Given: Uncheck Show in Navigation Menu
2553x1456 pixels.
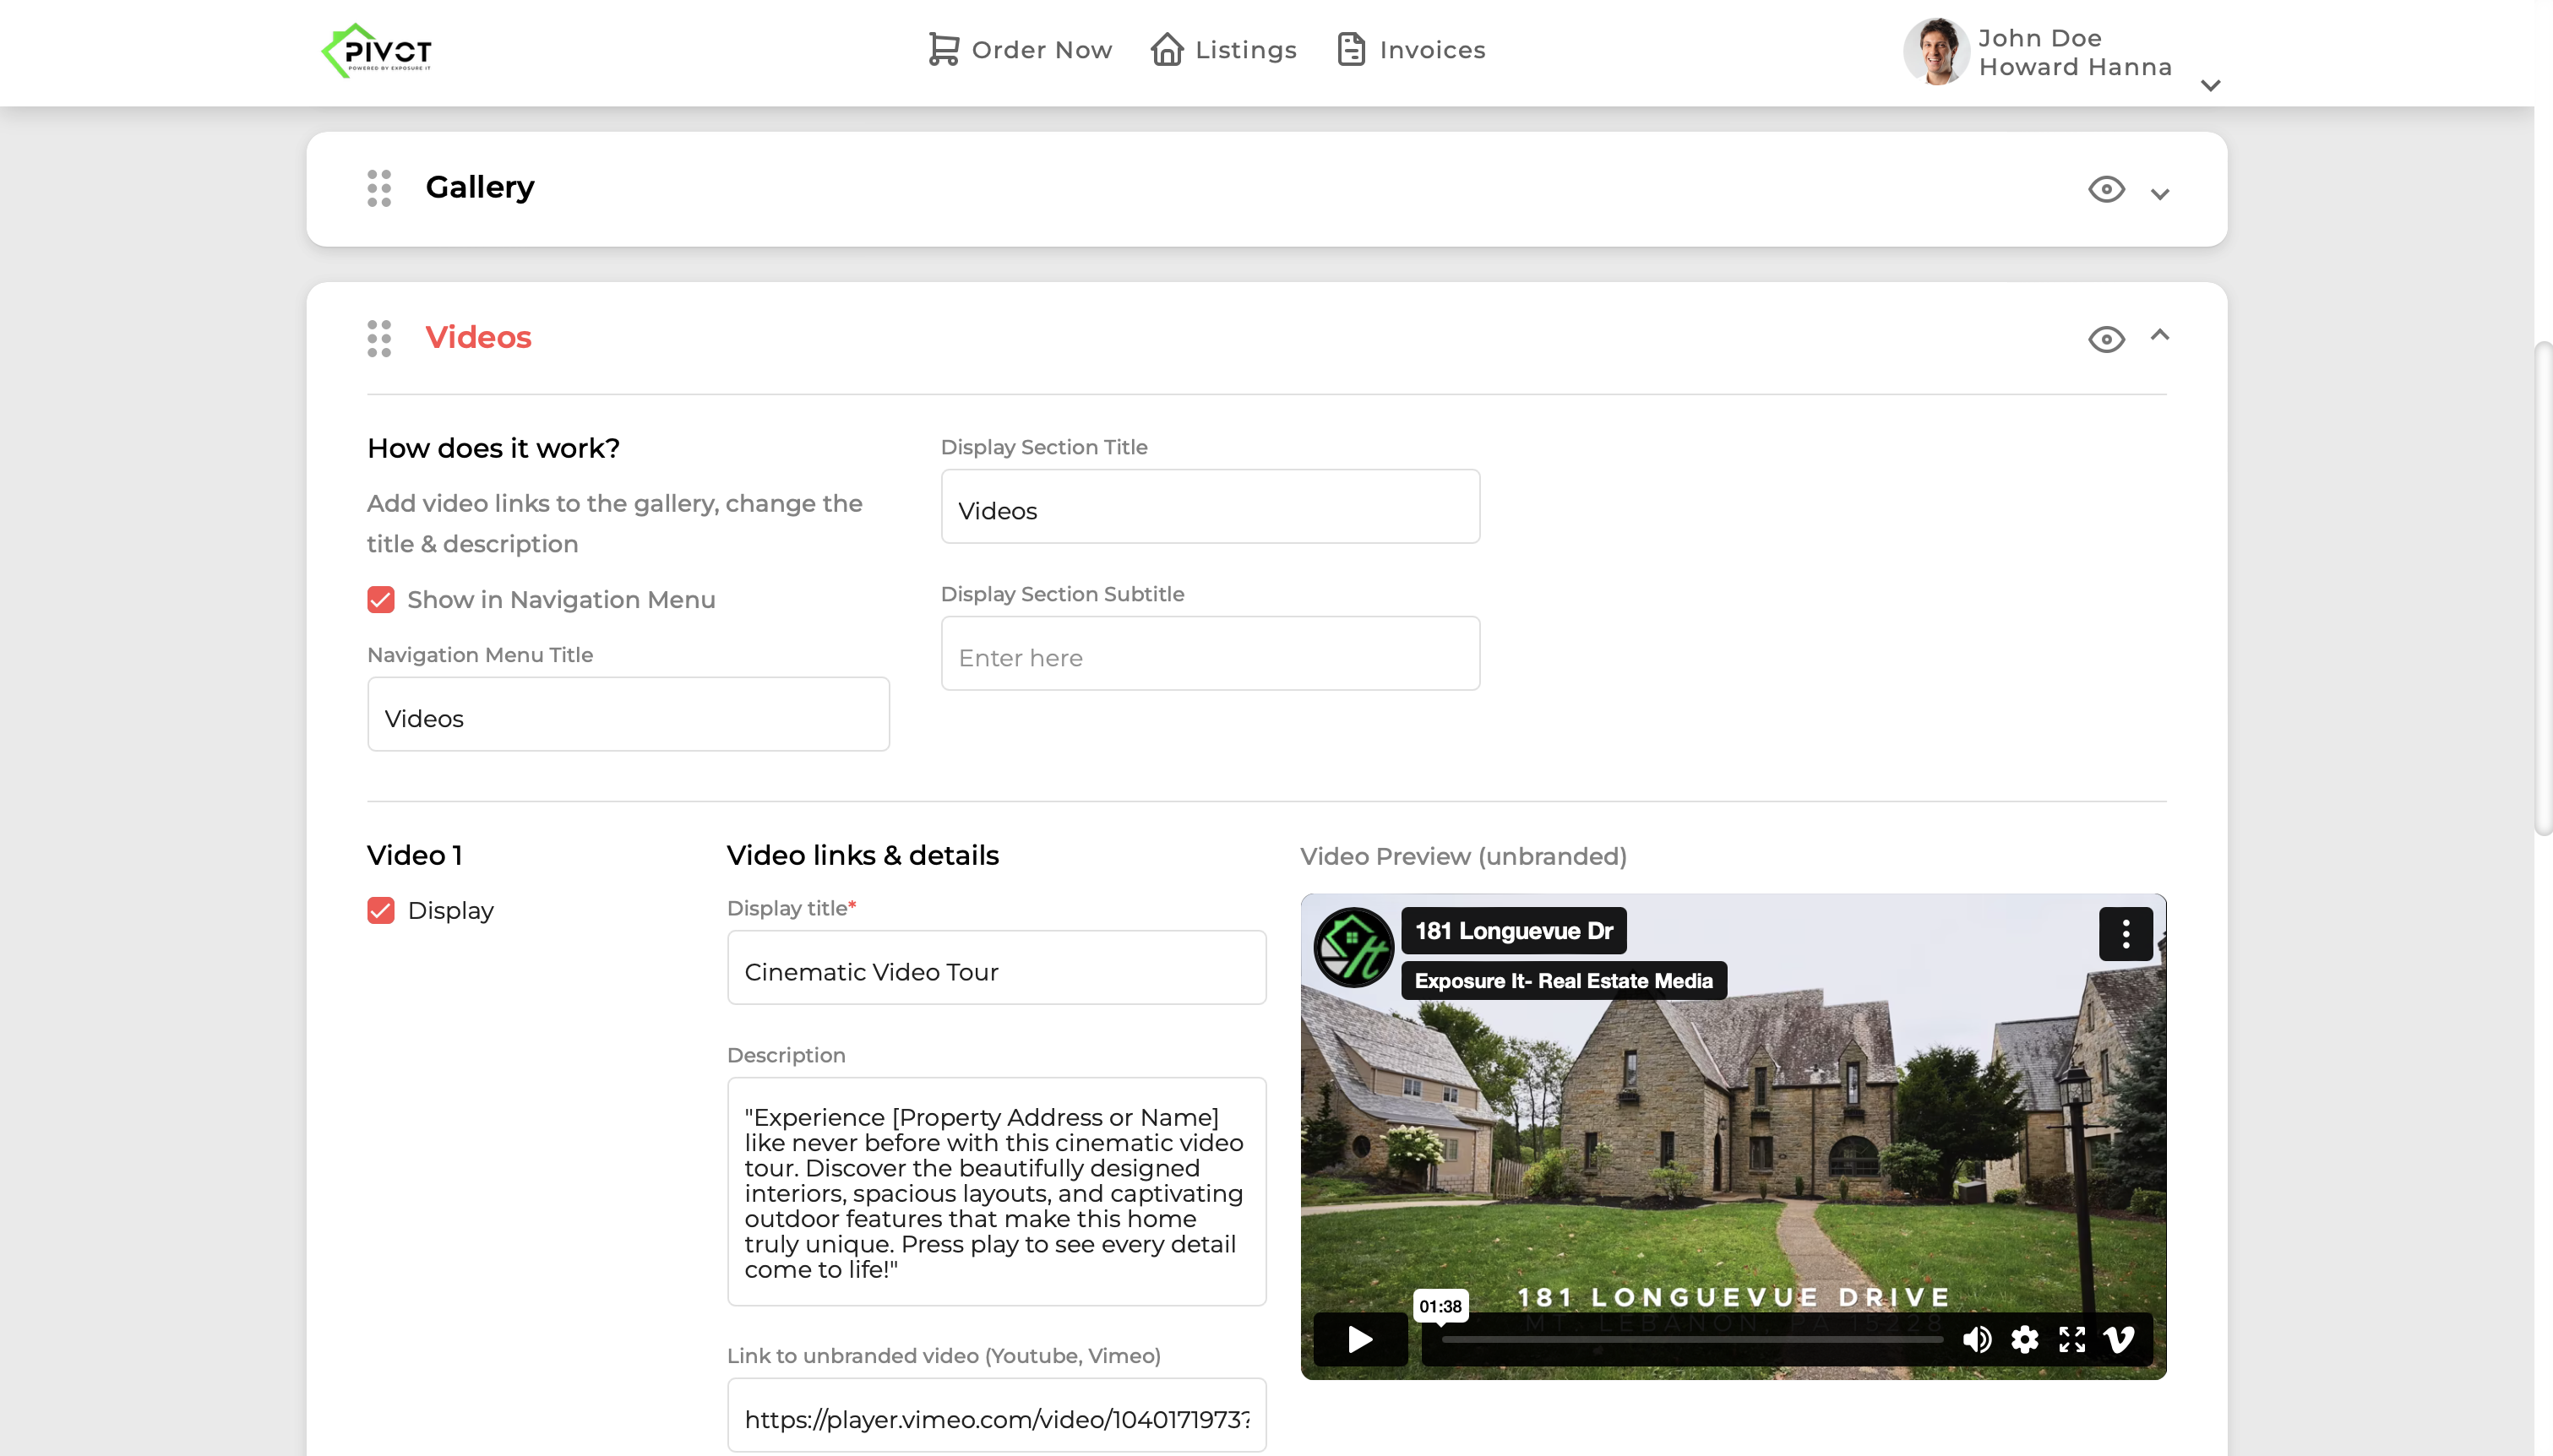Looking at the screenshot, I should [381, 600].
